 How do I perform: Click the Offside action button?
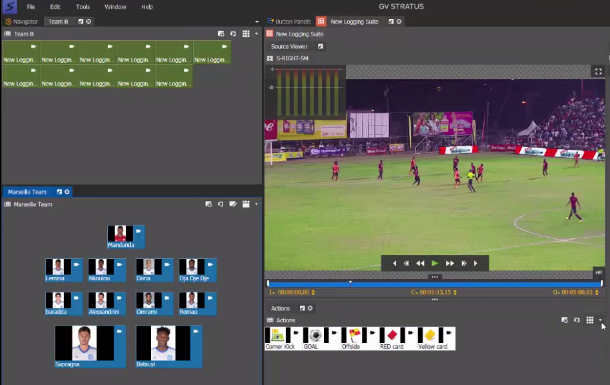click(360, 338)
